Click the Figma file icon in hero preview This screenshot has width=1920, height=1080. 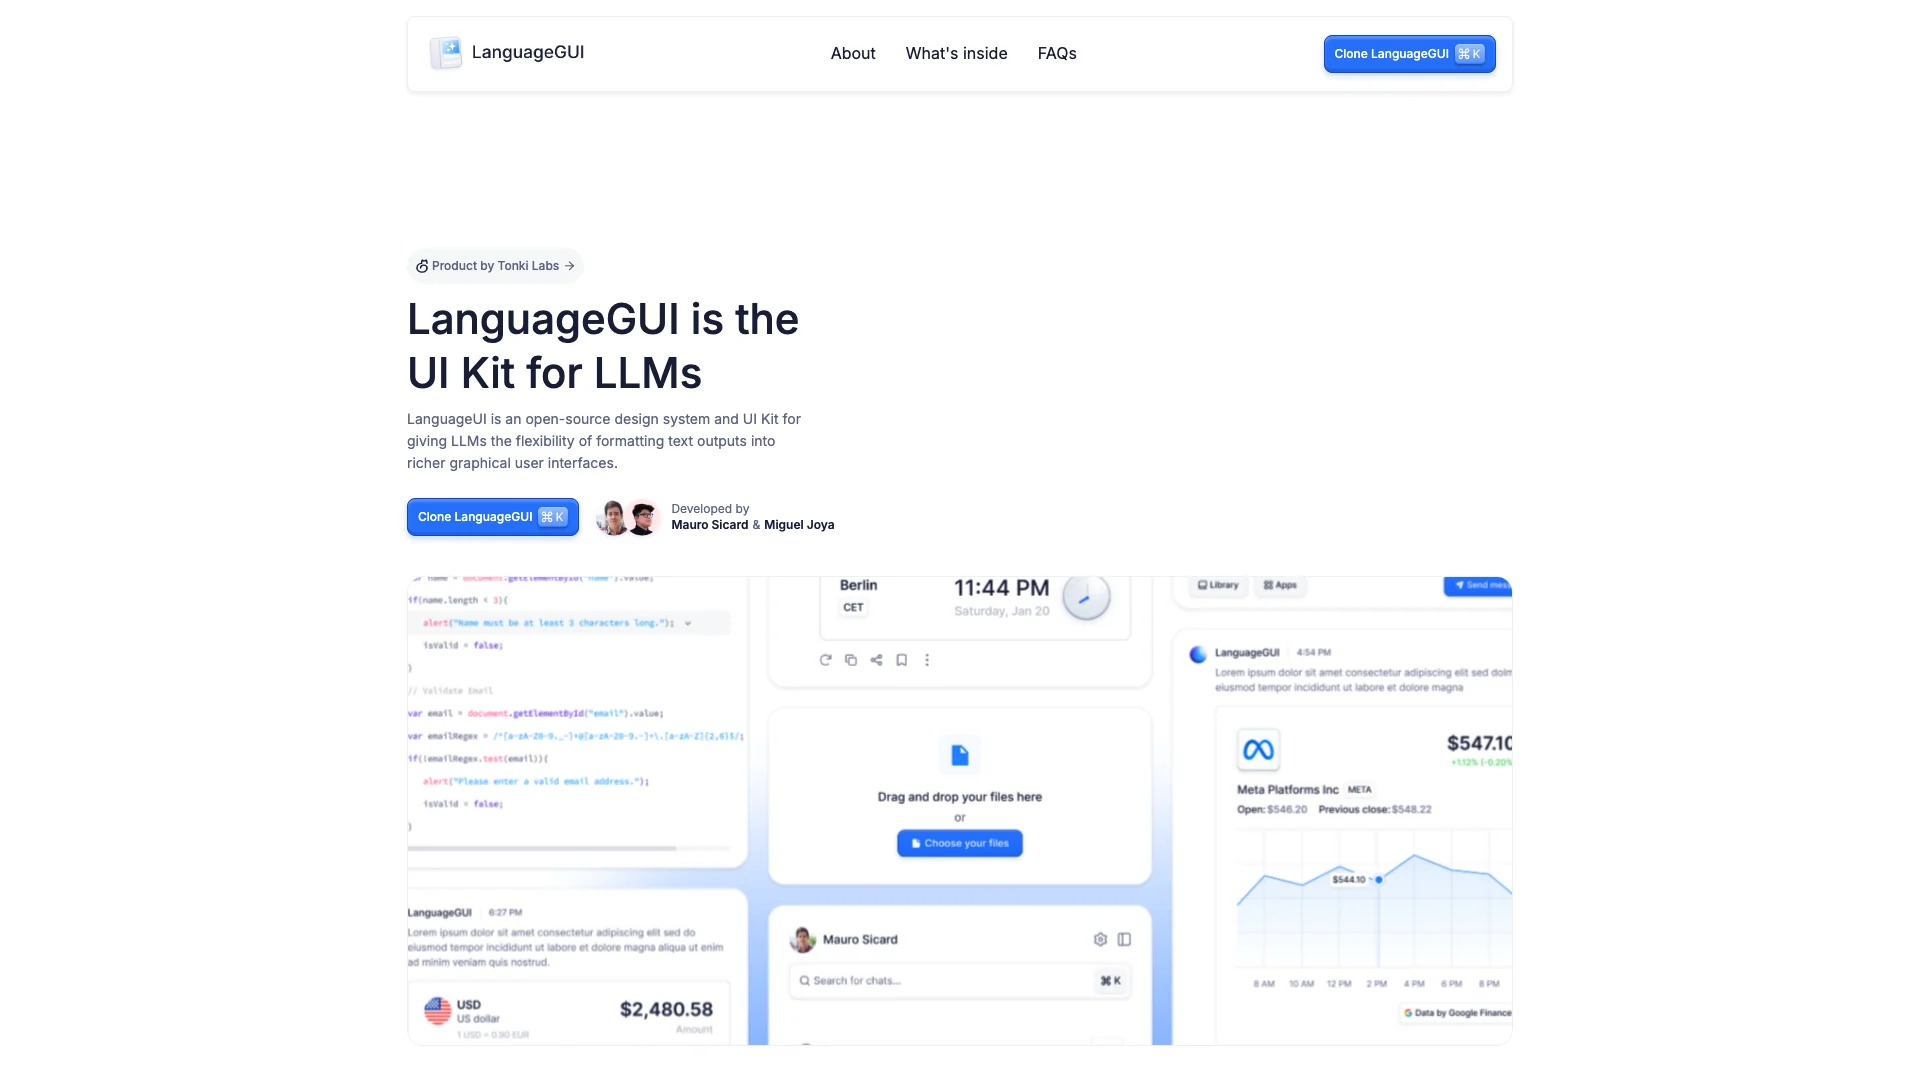click(959, 753)
